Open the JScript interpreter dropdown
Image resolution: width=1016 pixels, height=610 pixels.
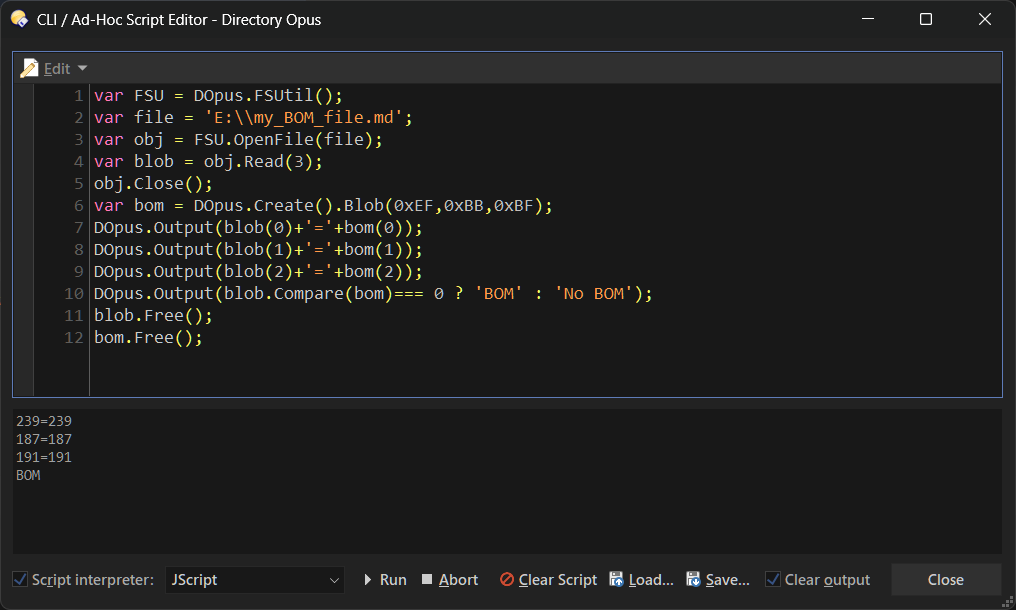click(254, 580)
